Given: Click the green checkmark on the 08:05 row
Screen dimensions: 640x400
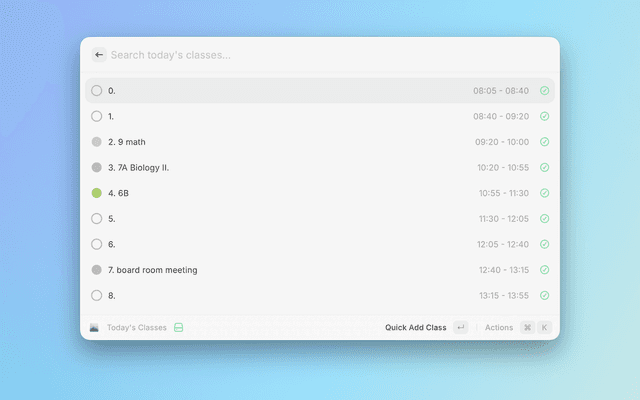Looking at the screenshot, I should [544, 91].
